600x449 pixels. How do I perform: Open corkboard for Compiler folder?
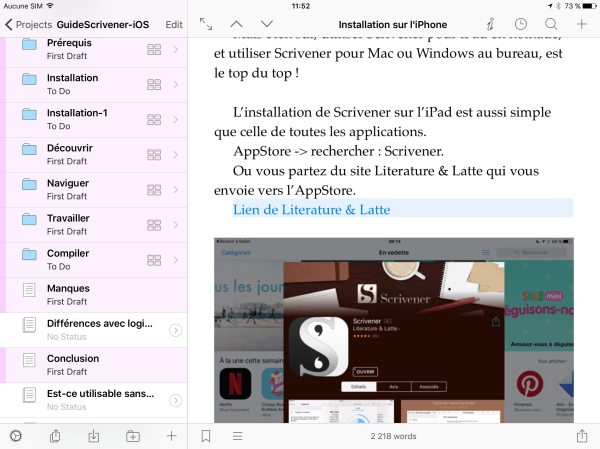pos(154,260)
